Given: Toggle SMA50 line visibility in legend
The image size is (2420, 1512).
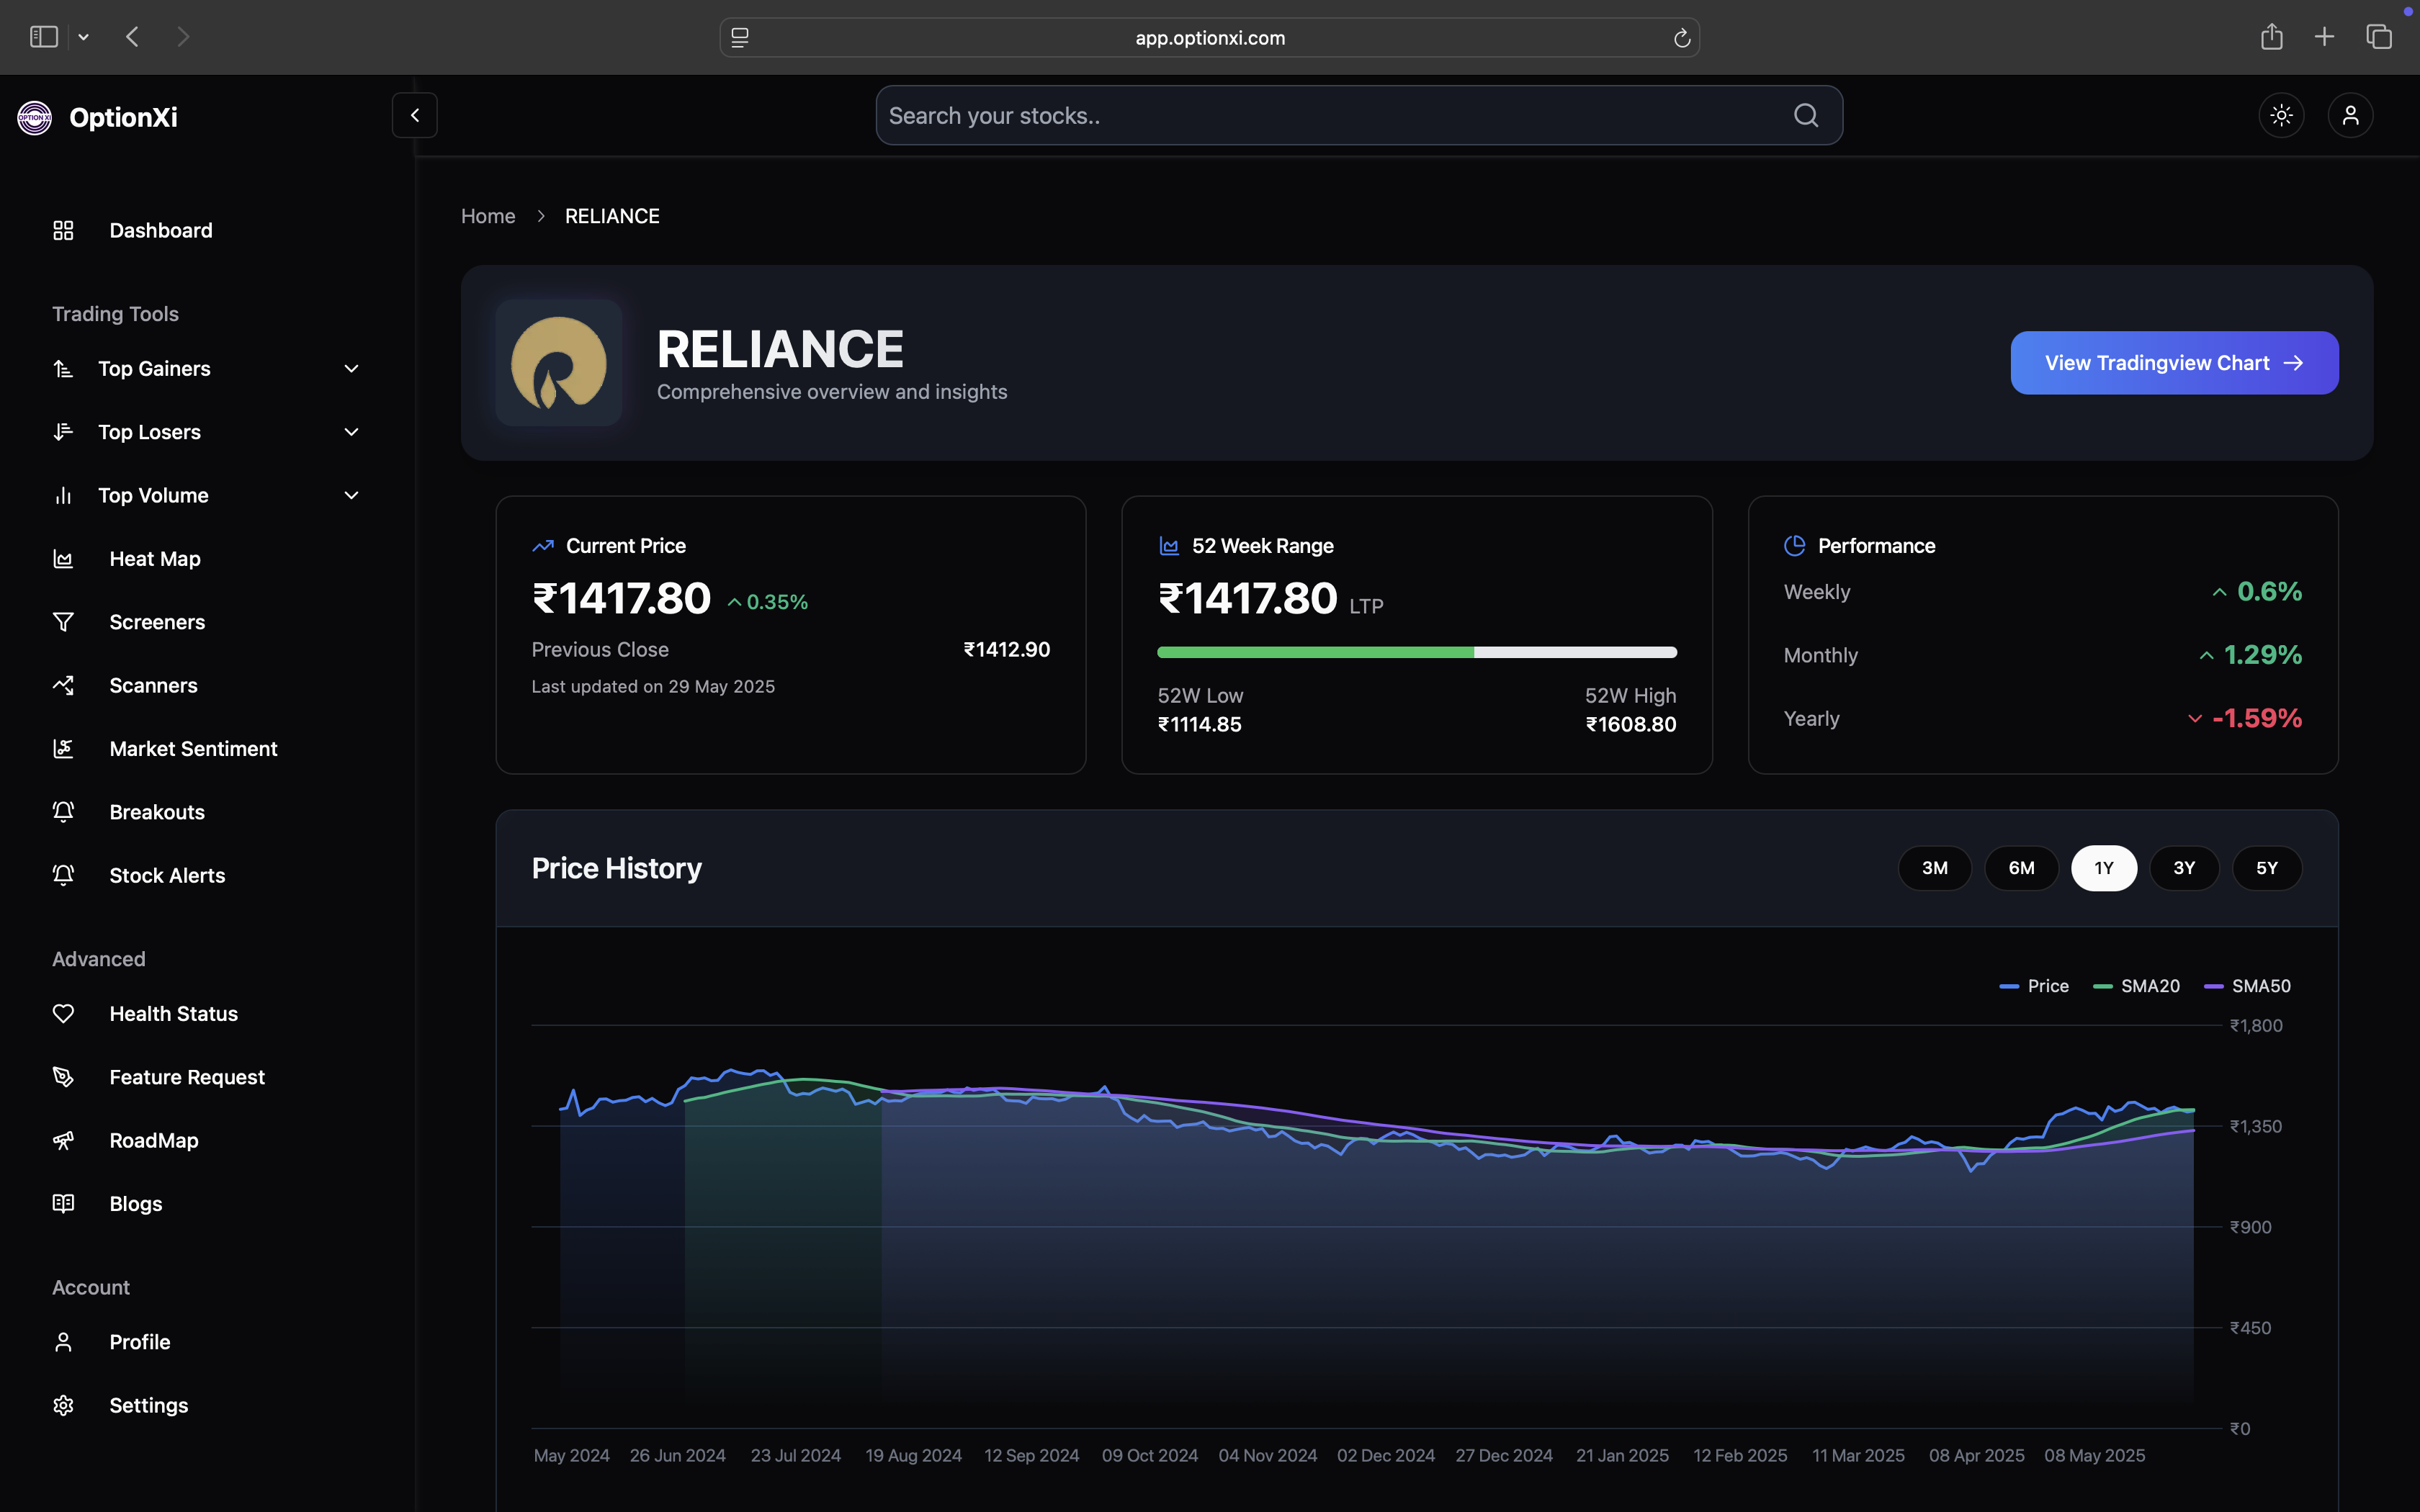Looking at the screenshot, I should tap(2248, 986).
